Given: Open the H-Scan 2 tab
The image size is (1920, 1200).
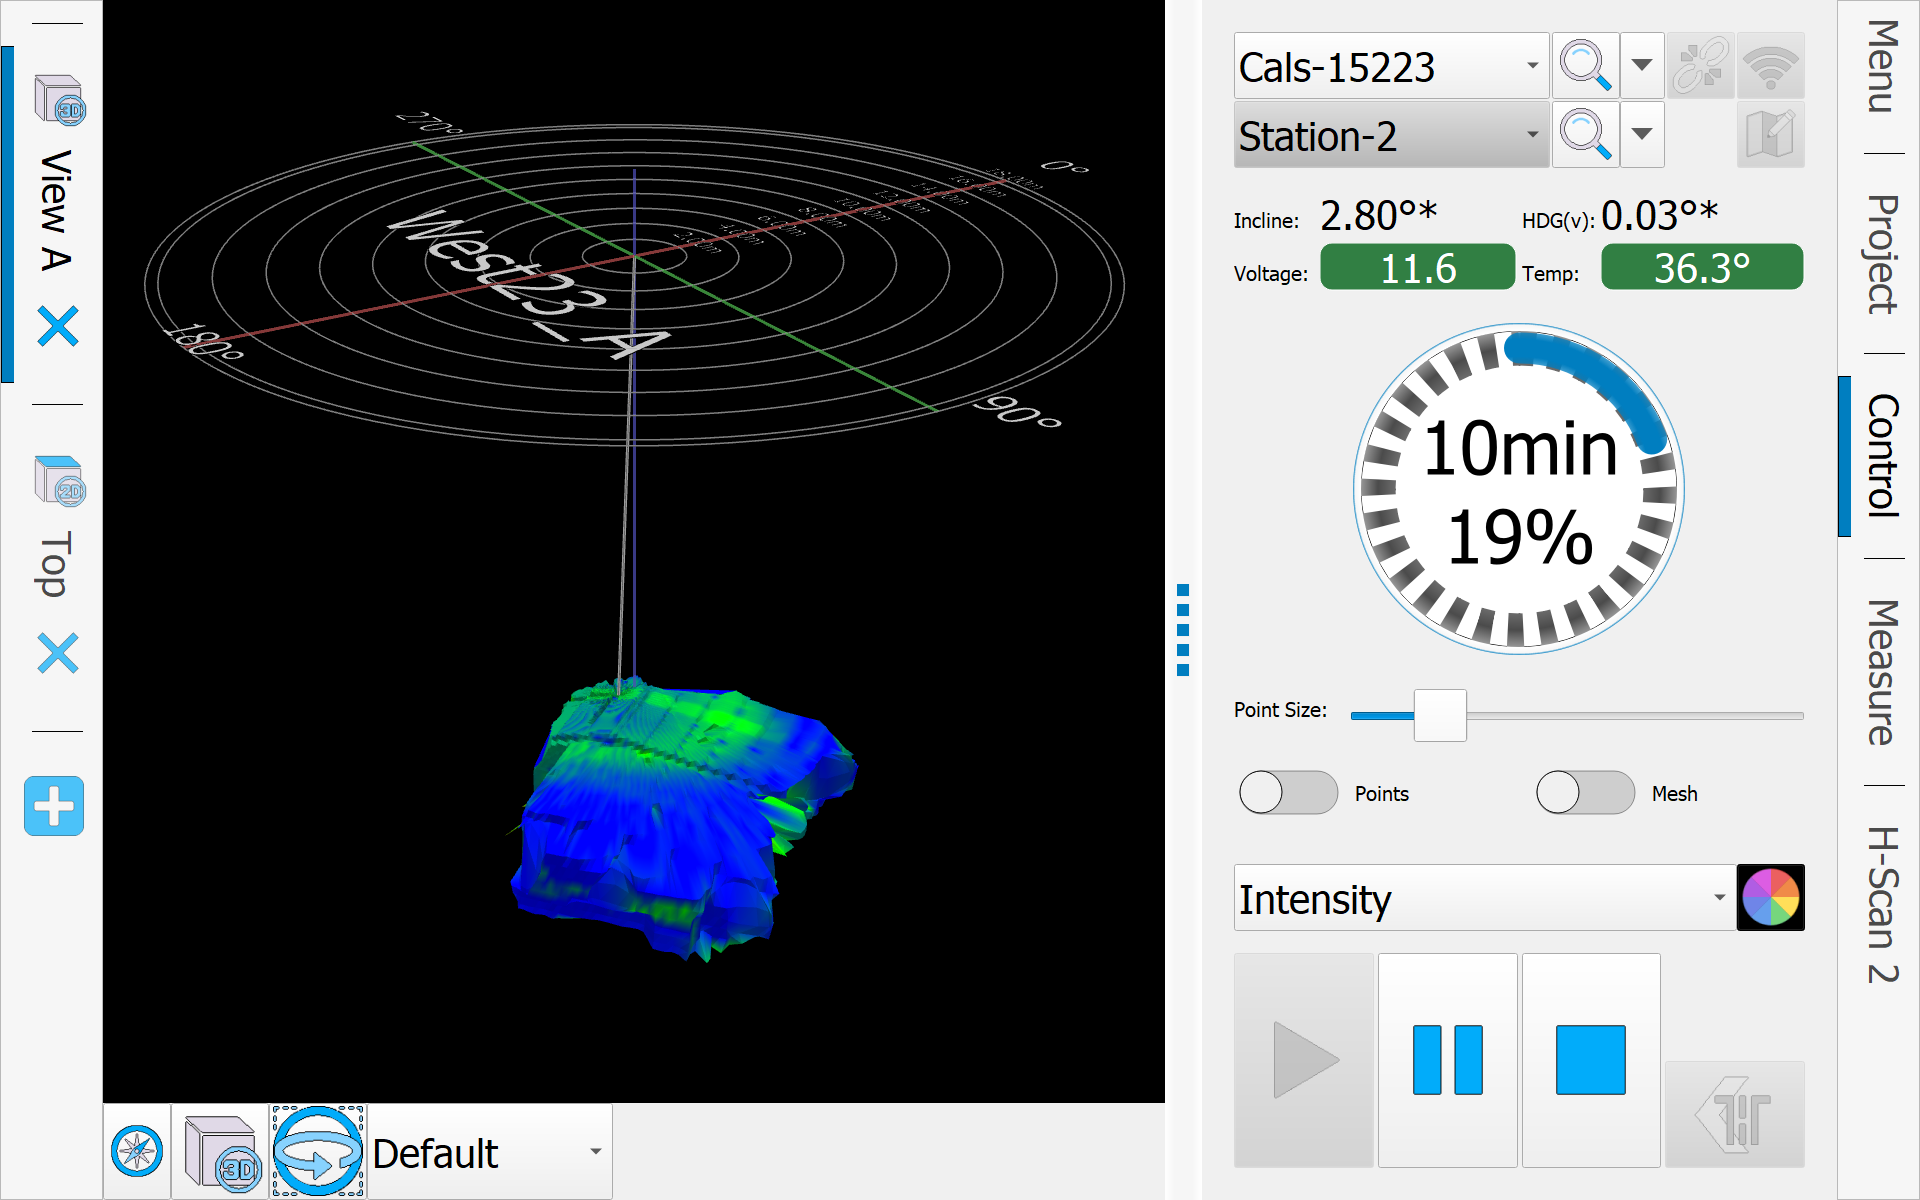Looking at the screenshot, I should pos(1882,905).
